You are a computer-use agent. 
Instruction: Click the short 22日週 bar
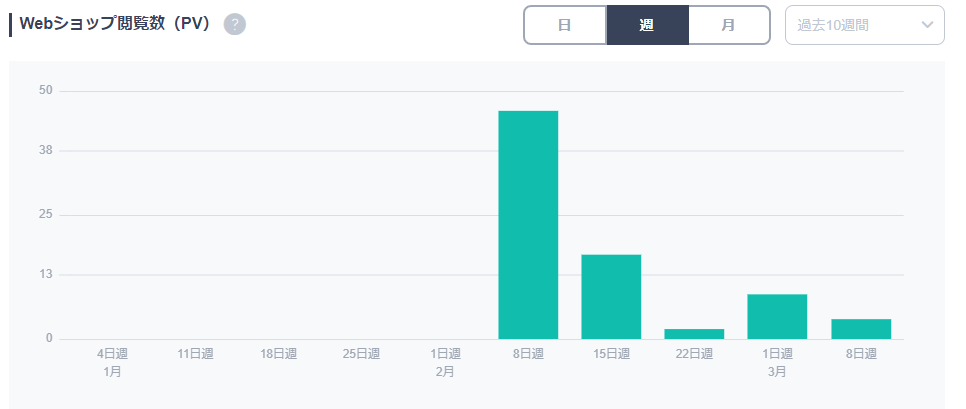pos(694,334)
